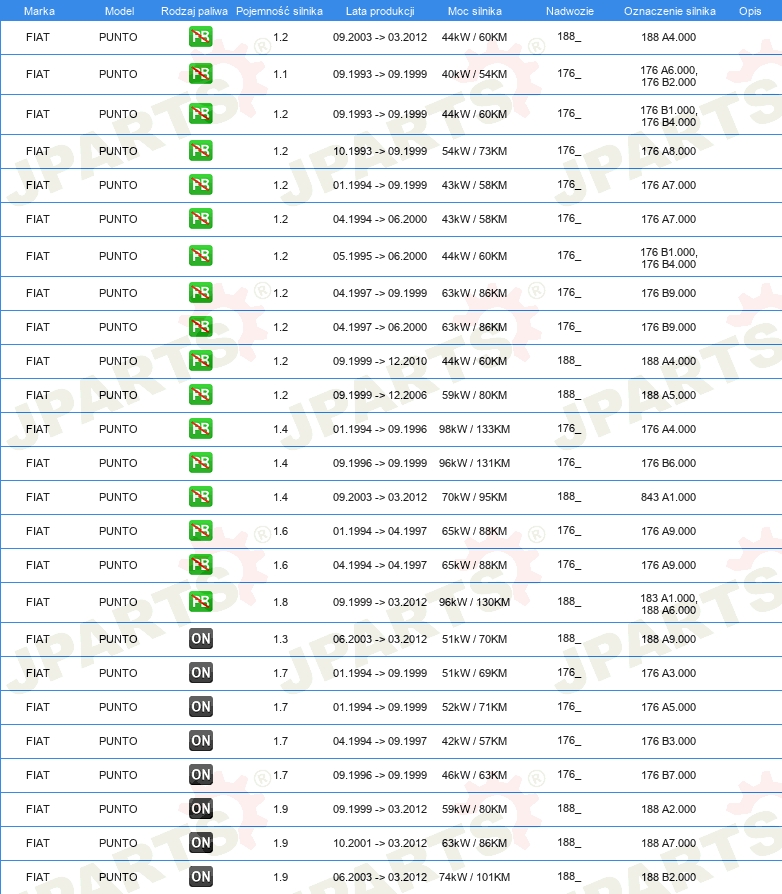Image resolution: width=782 pixels, height=894 pixels.
Task: Click the 52kW / 71KM power cell
Action: click(x=474, y=707)
